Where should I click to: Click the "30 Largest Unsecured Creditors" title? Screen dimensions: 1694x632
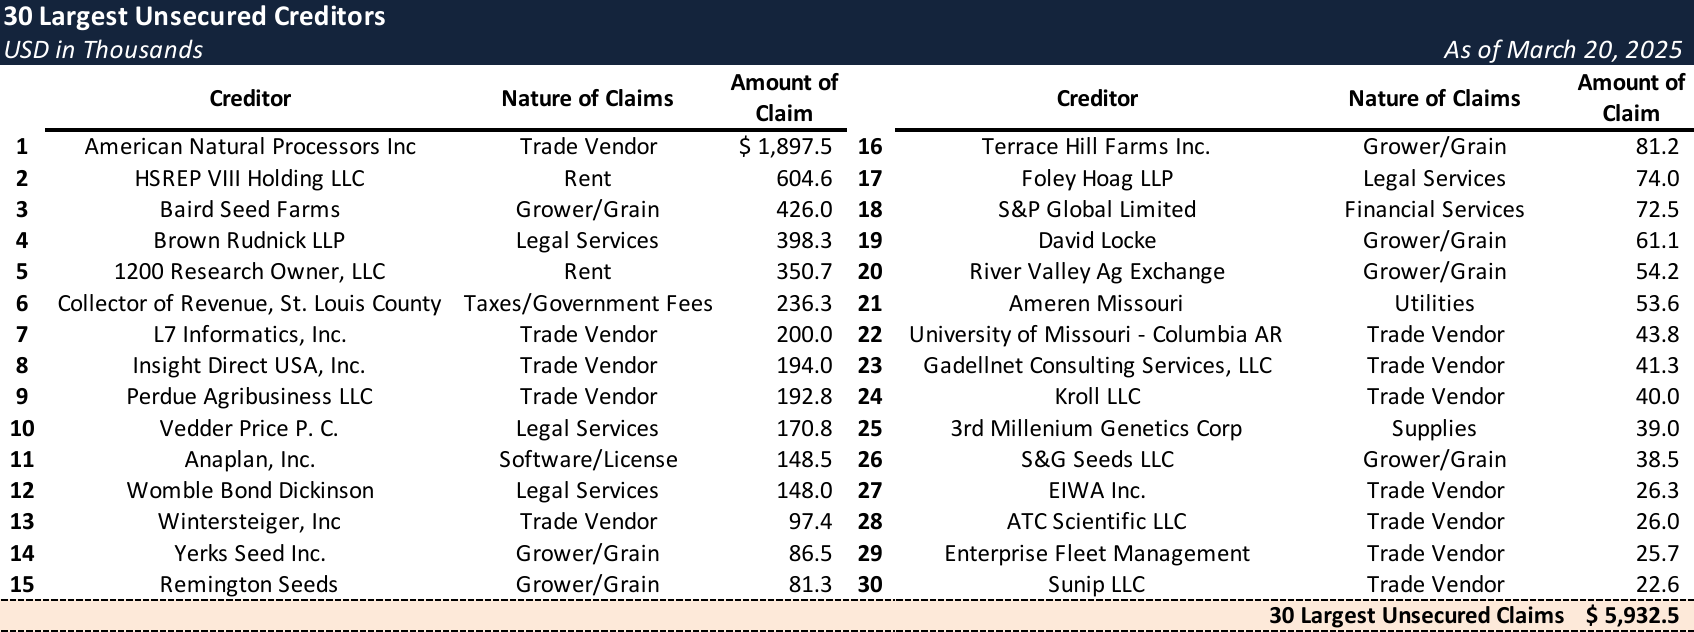tap(195, 17)
